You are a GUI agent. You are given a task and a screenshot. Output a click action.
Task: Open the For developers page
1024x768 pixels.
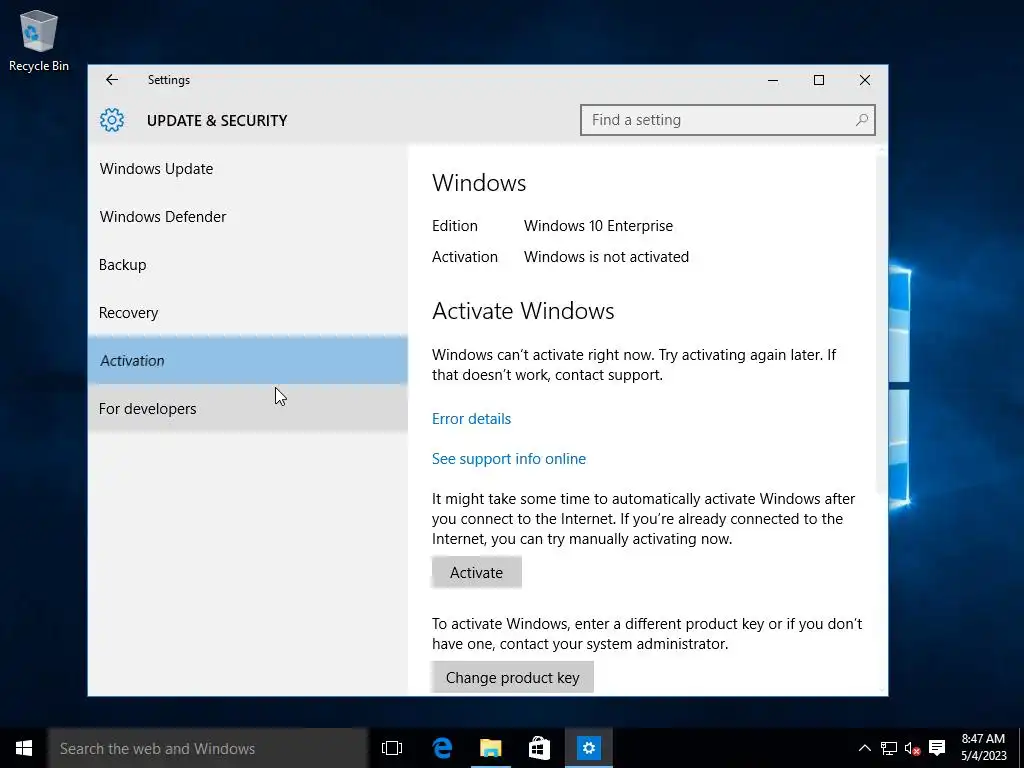tap(248, 409)
